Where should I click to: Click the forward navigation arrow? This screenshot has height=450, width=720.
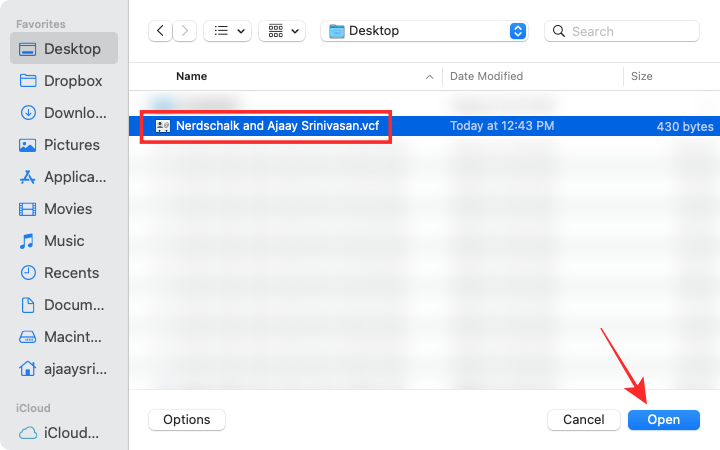pos(185,31)
